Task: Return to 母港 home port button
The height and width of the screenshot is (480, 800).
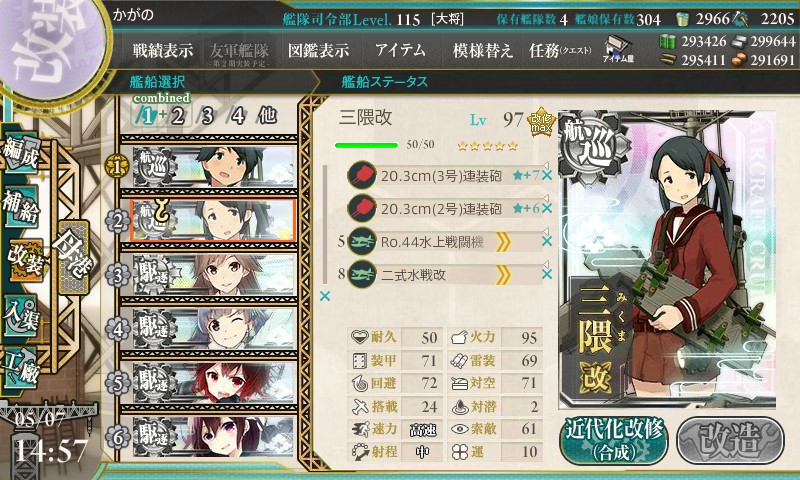Action: [74, 258]
